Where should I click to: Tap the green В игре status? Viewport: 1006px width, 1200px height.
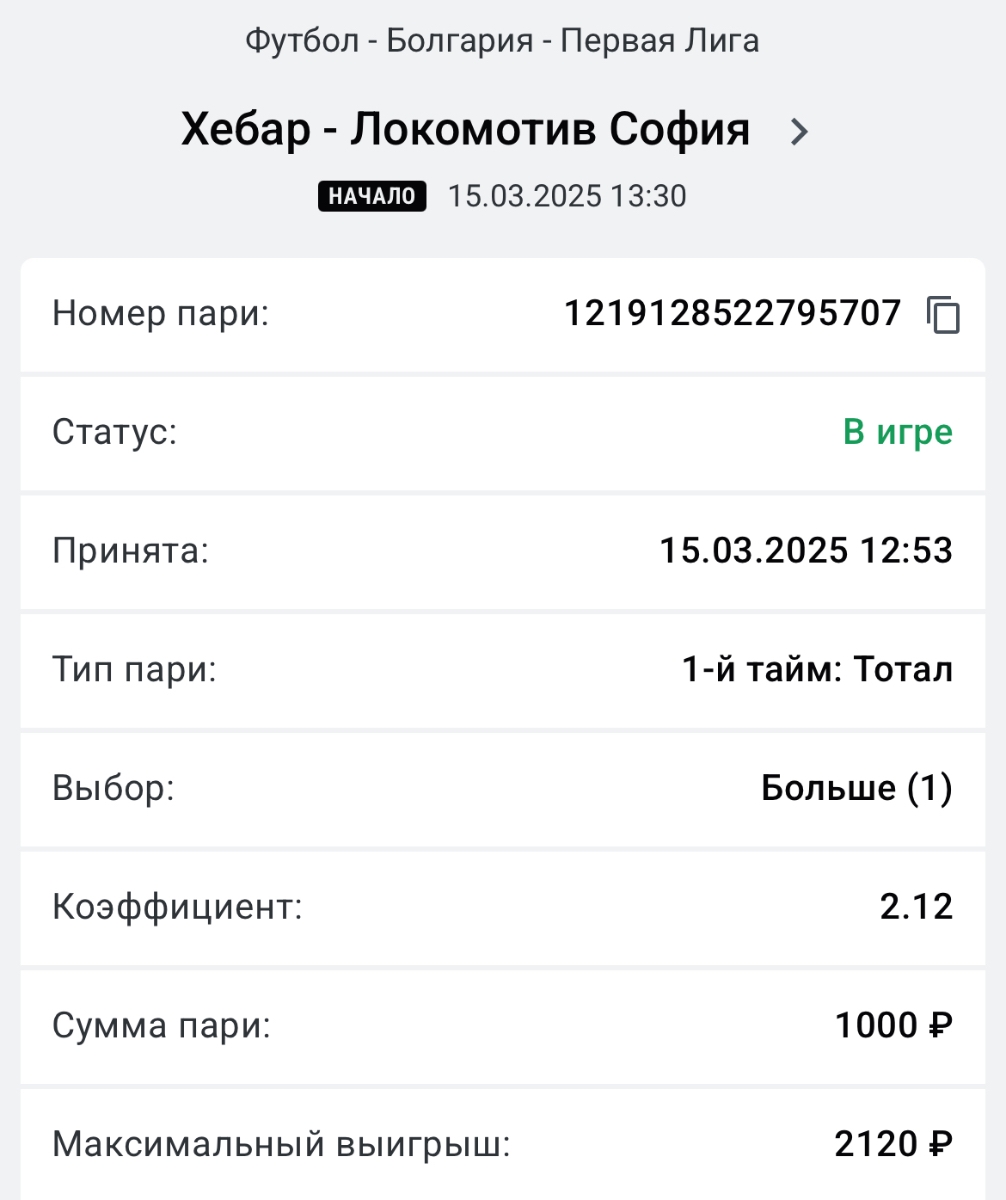(898, 433)
